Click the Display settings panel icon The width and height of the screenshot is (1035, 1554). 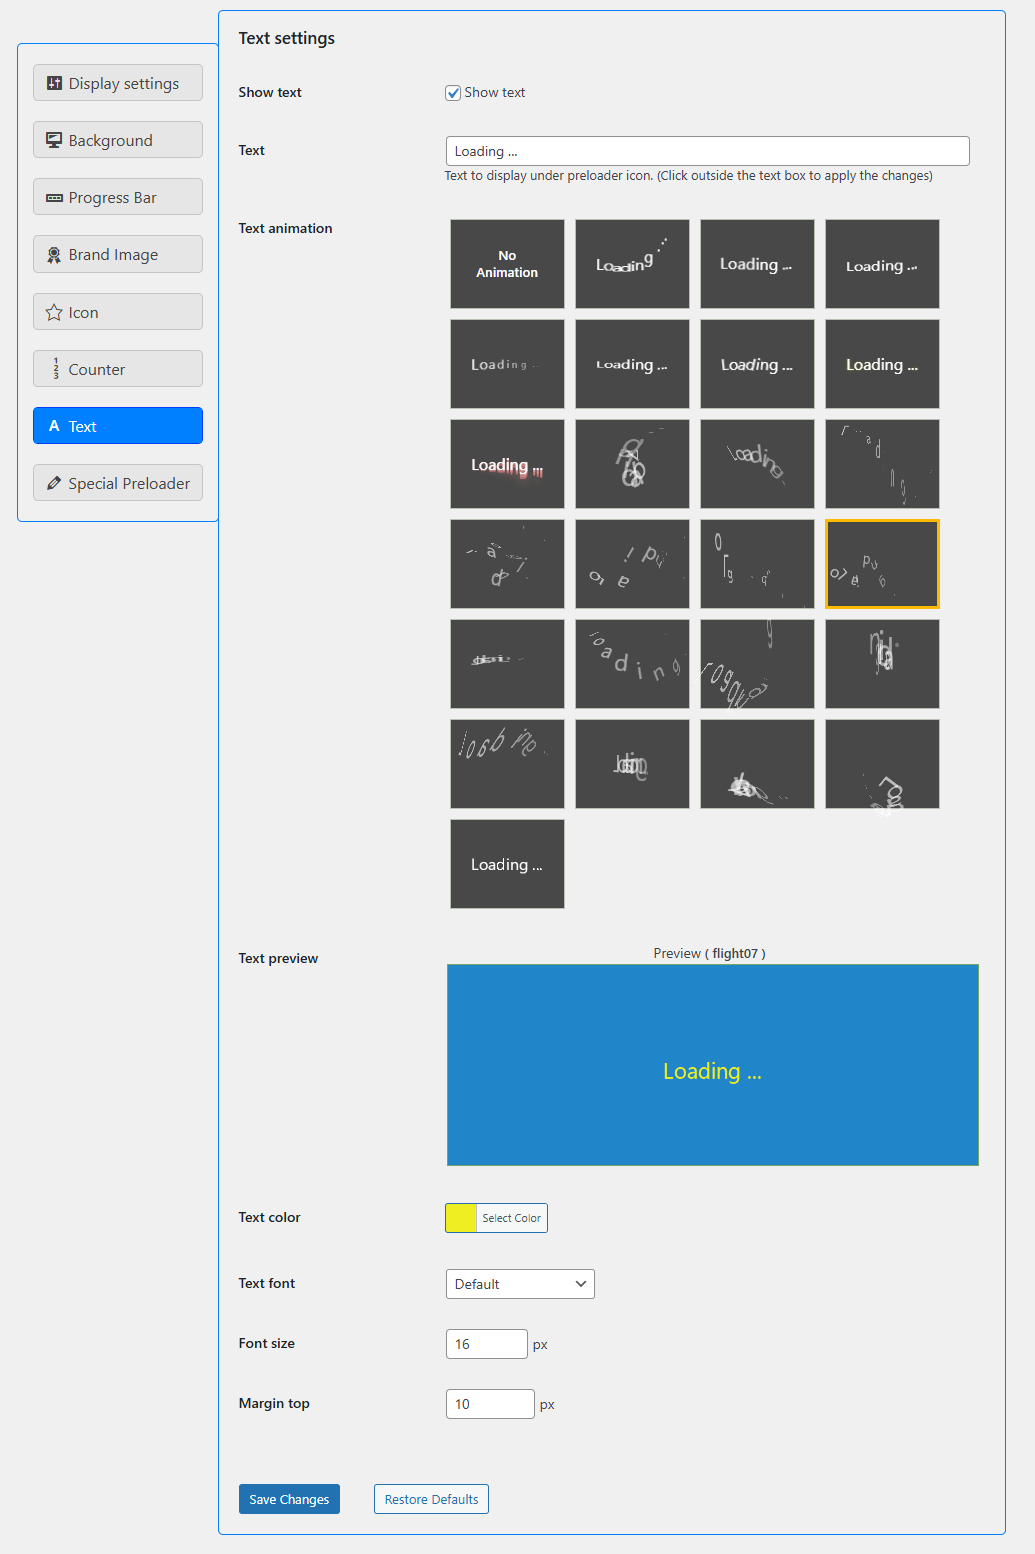point(54,83)
